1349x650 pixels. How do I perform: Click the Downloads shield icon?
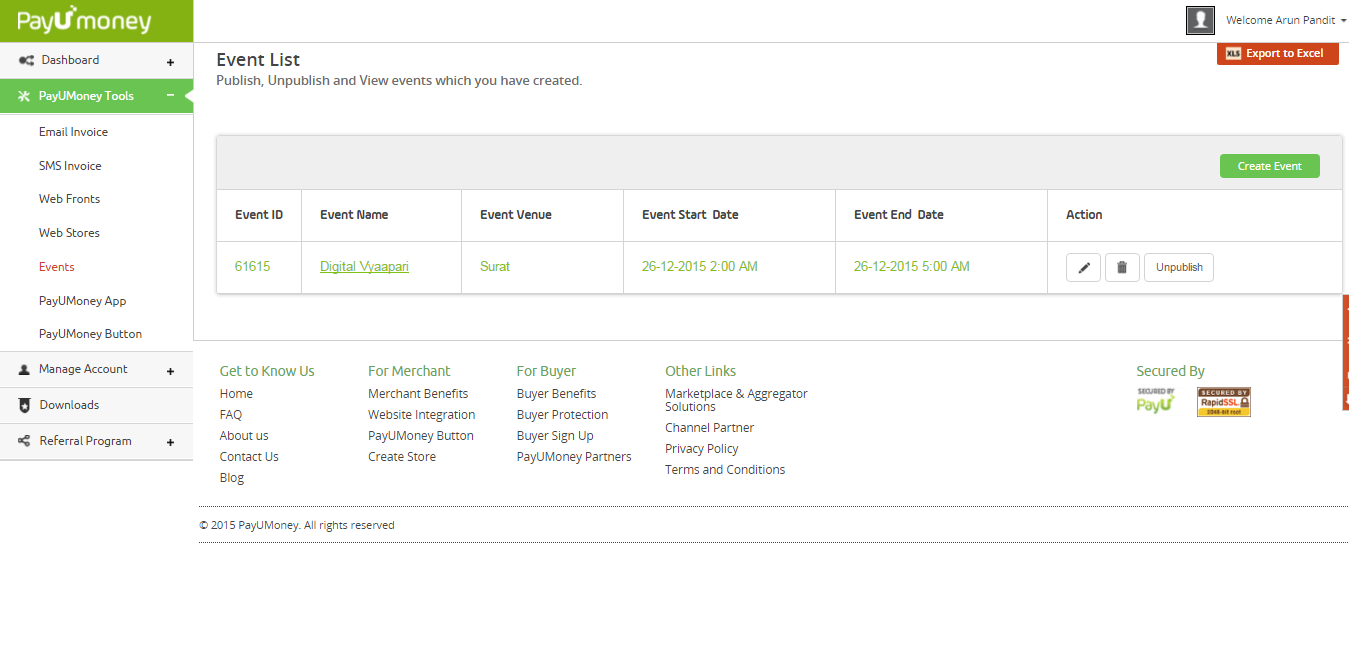pos(25,405)
